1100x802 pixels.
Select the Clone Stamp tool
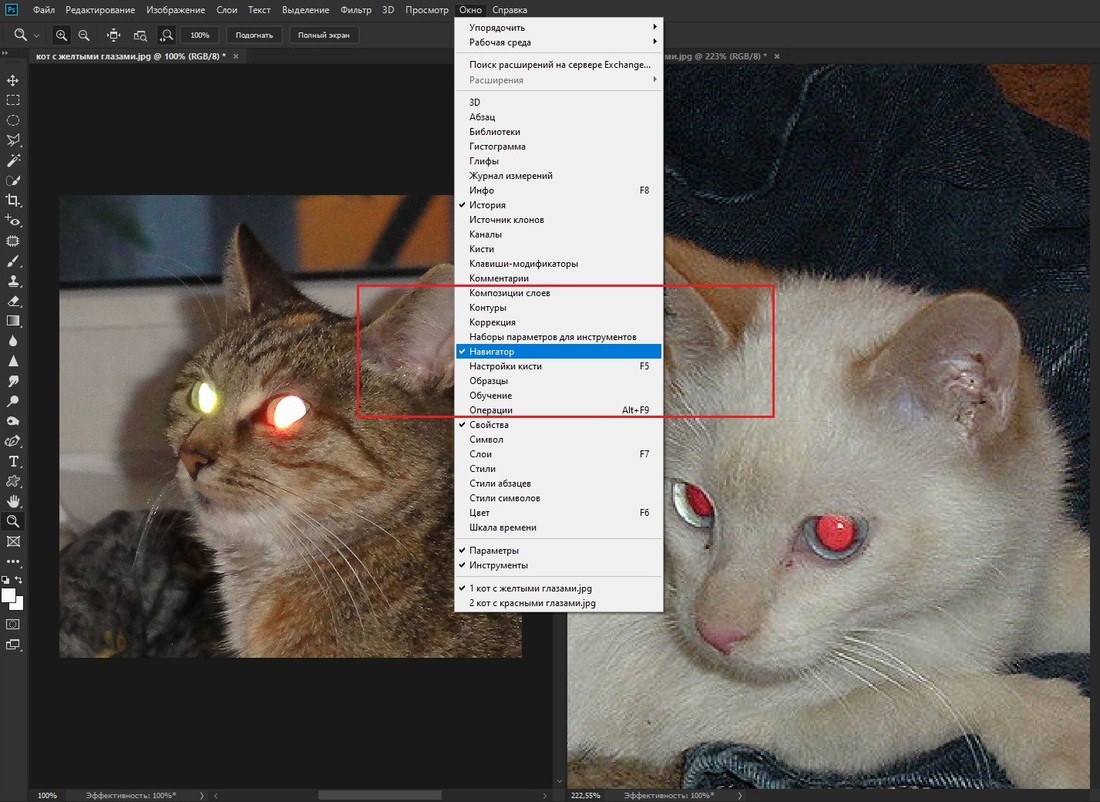tap(13, 281)
